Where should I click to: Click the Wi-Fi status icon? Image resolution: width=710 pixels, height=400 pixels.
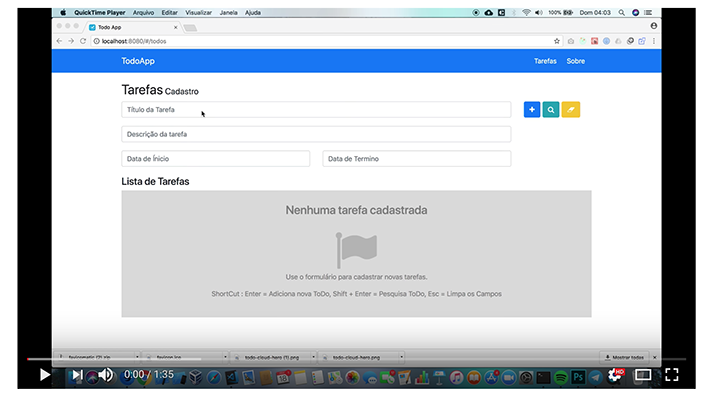click(x=526, y=13)
